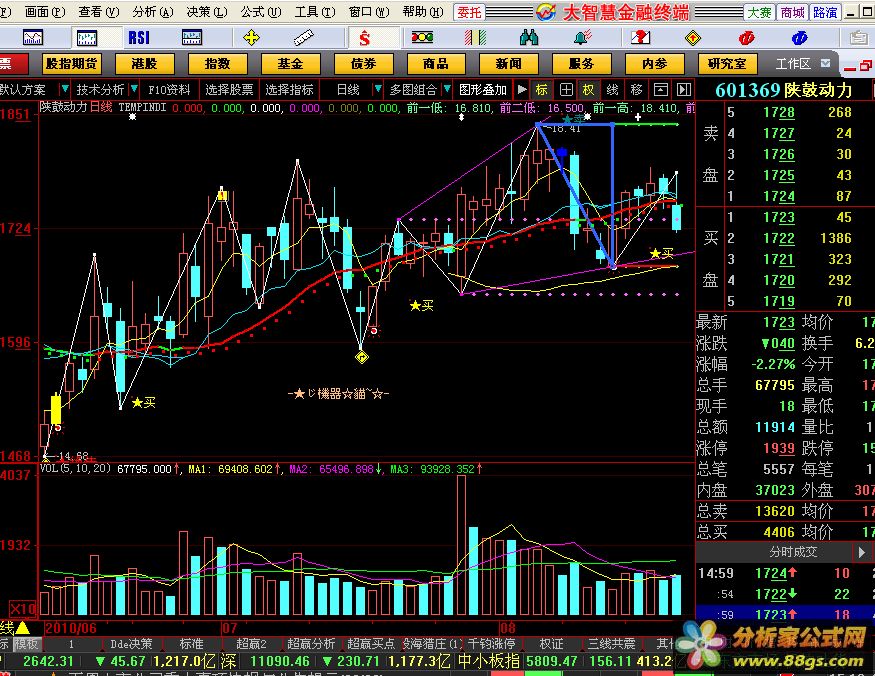Viewport: 875px width, 676px height.
Task: Expand the 多图组合 dropdown arrow
Action: (x=447, y=89)
